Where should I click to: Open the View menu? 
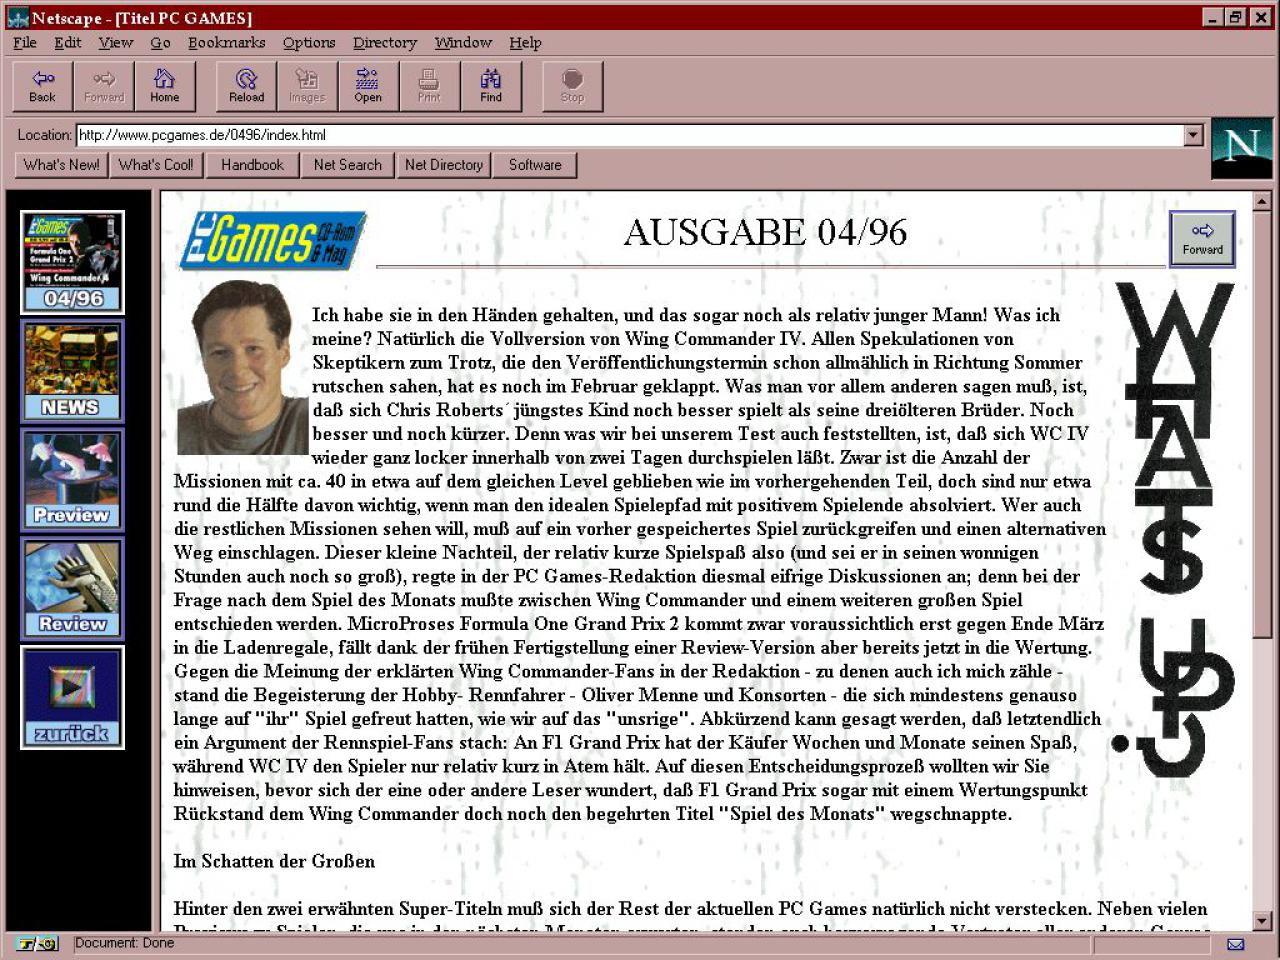click(116, 42)
